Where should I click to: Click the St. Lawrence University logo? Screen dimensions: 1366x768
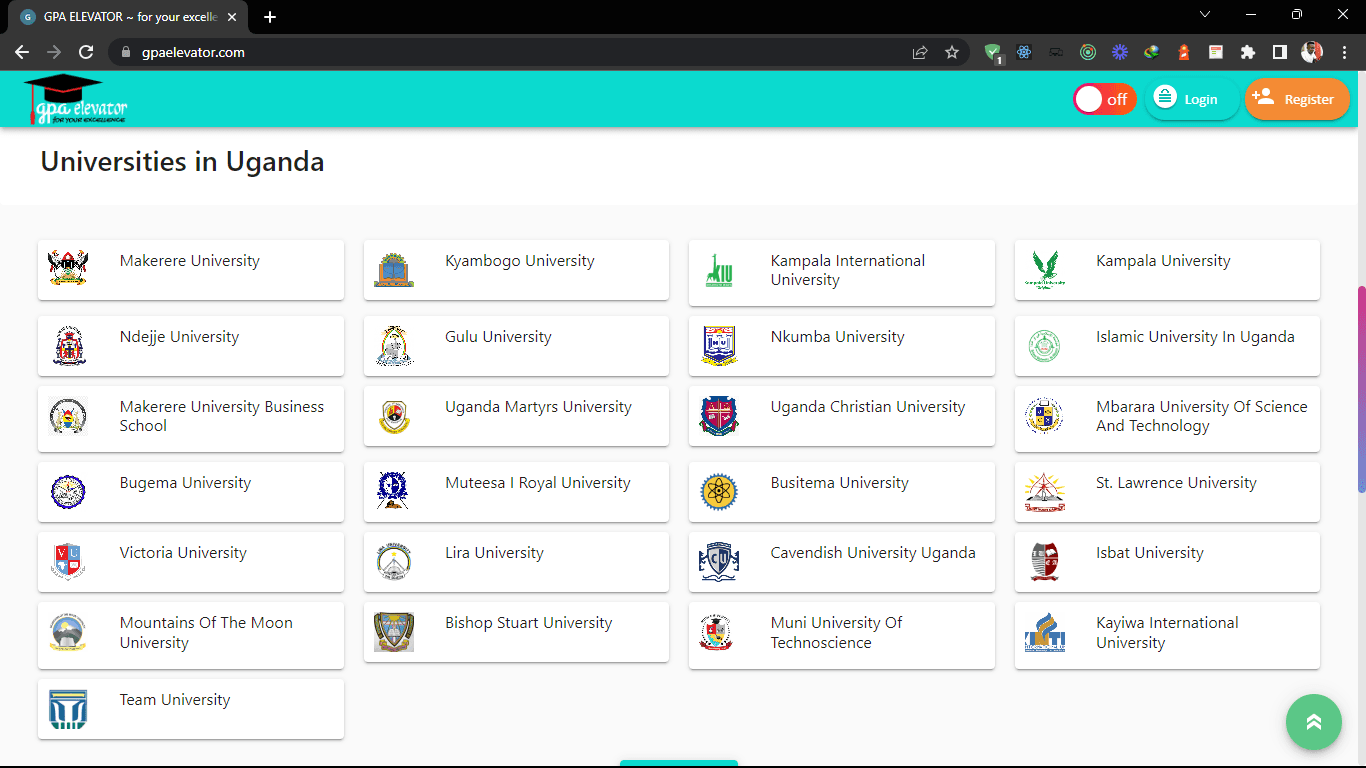point(1045,491)
